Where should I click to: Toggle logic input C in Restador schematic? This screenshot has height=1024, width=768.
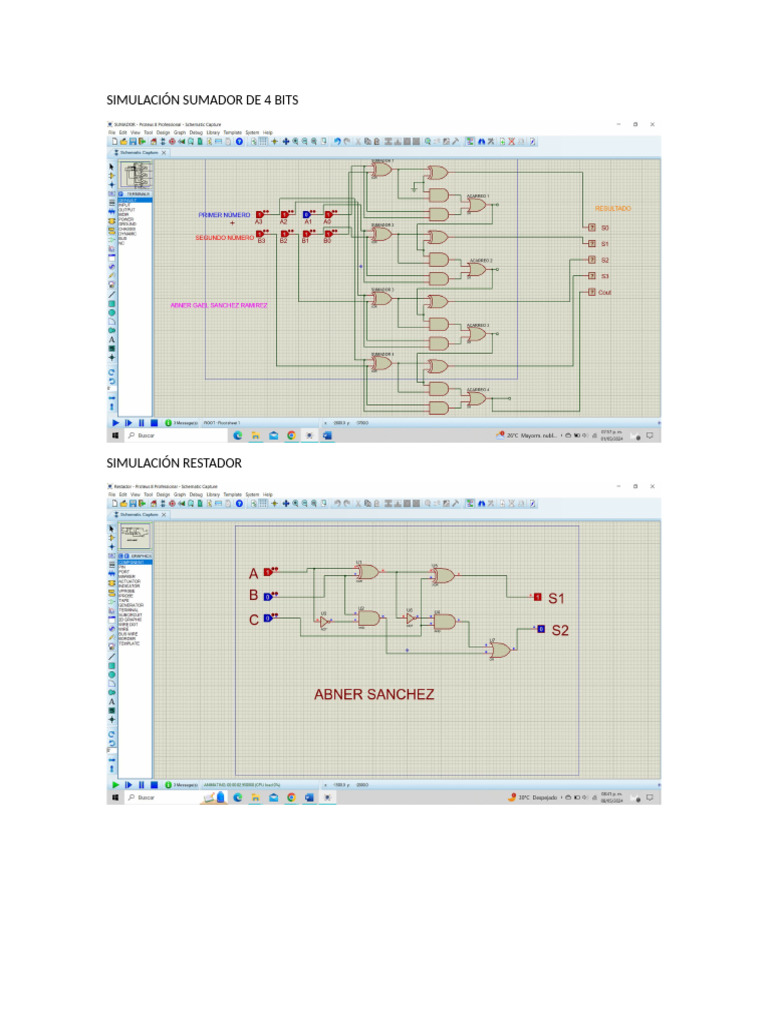point(270,617)
